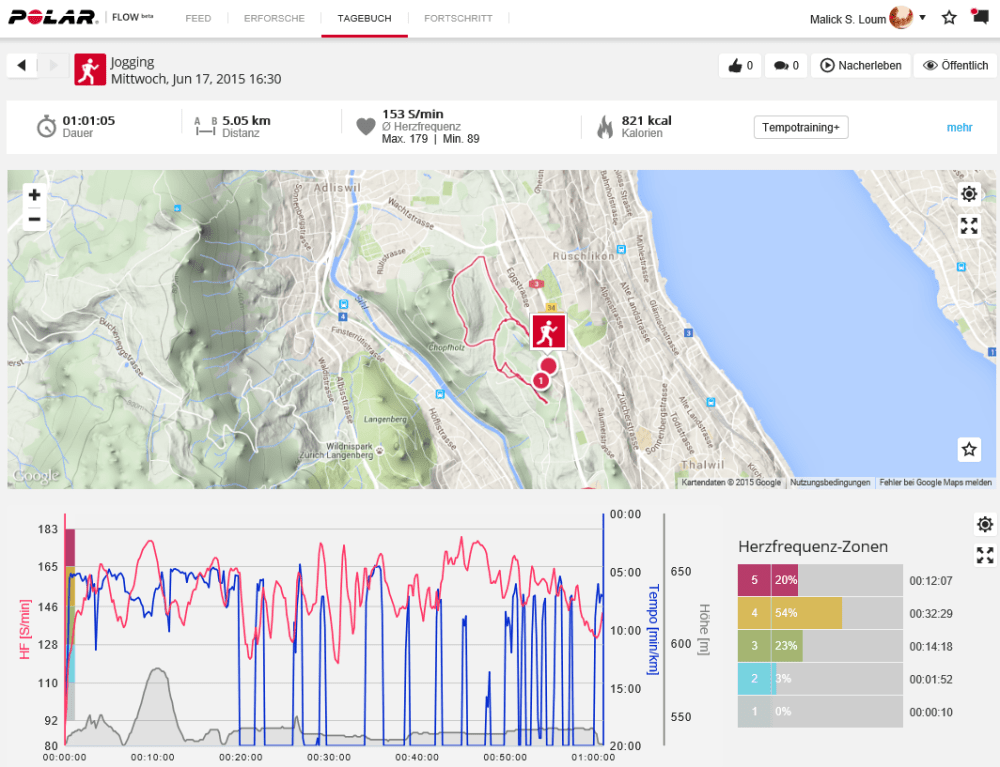Screen dimensions: 1000x767
Task: Open the notifications message icon in header
Action: (980, 17)
